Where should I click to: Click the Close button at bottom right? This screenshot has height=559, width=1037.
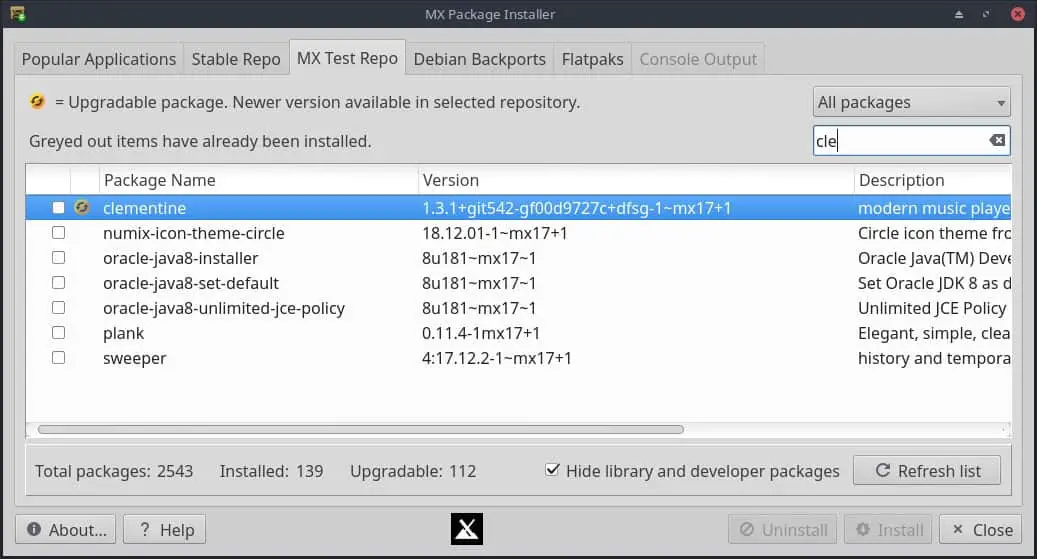coord(981,529)
